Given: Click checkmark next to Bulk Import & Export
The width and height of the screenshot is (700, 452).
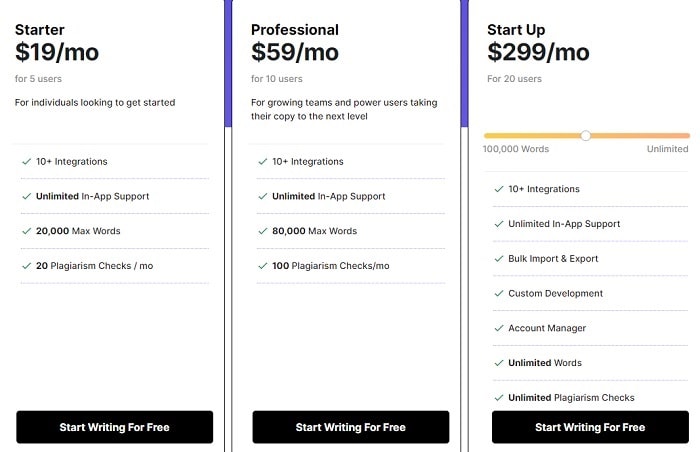Looking at the screenshot, I should pos(498,259).
